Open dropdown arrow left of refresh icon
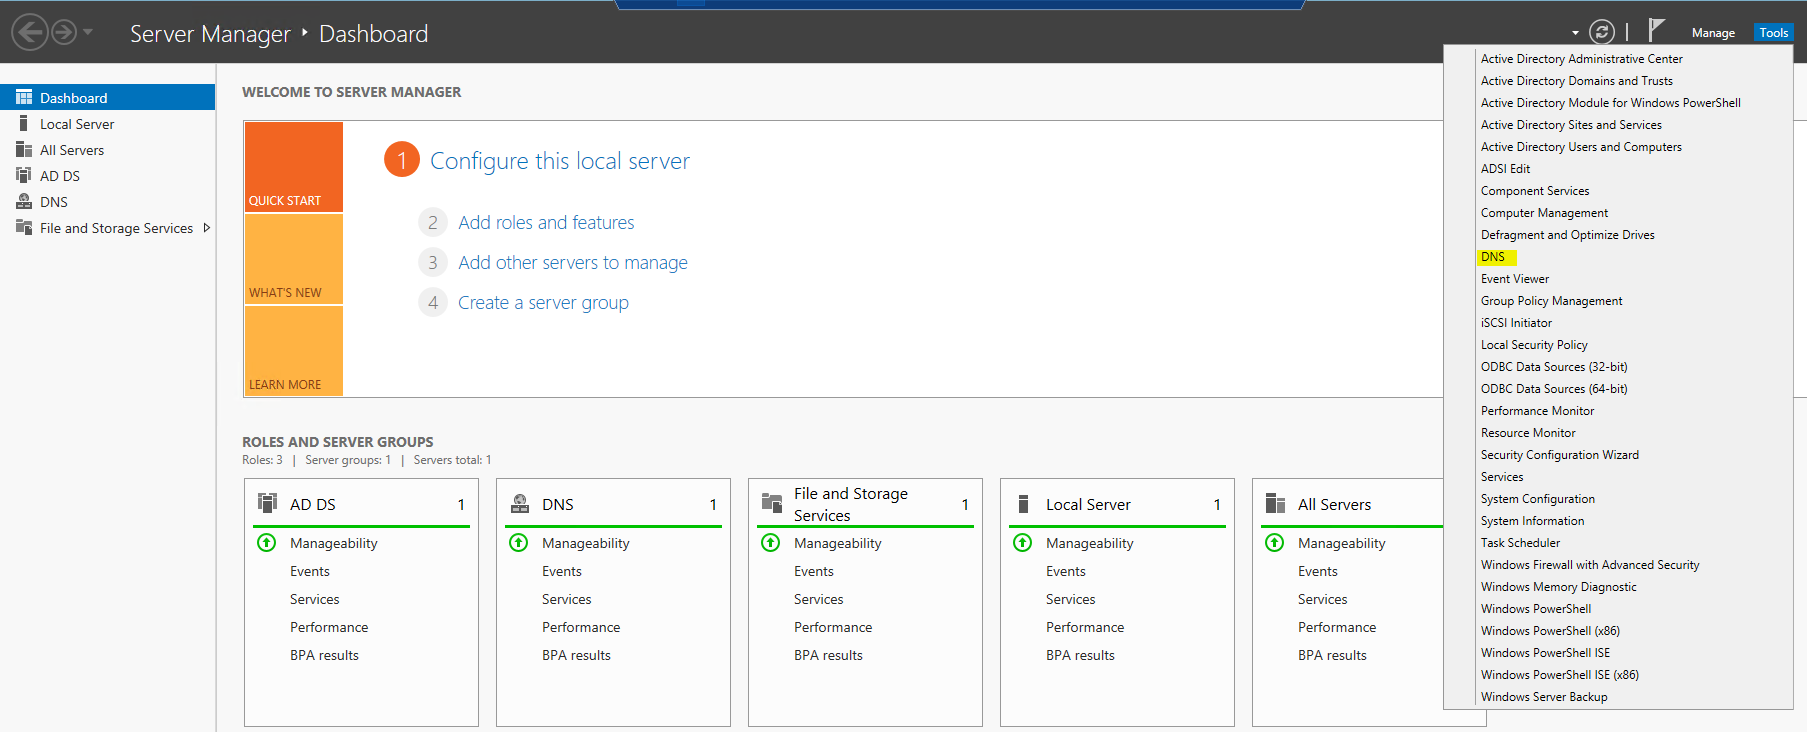Viewport: 1807px width, 732px height. click(1575, 33)
